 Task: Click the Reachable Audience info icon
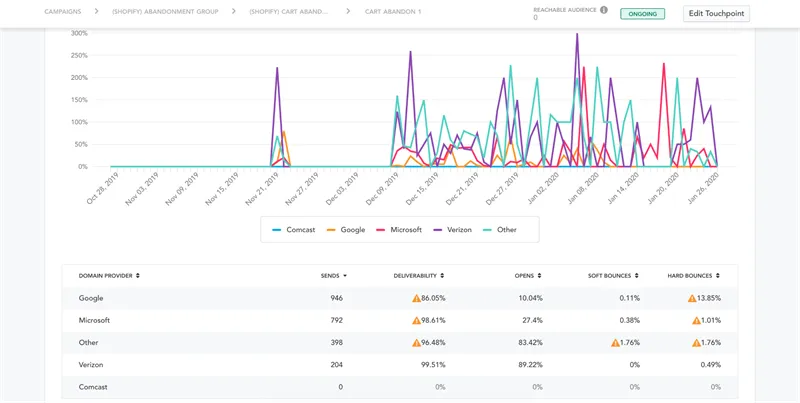[x=604, y=10]
